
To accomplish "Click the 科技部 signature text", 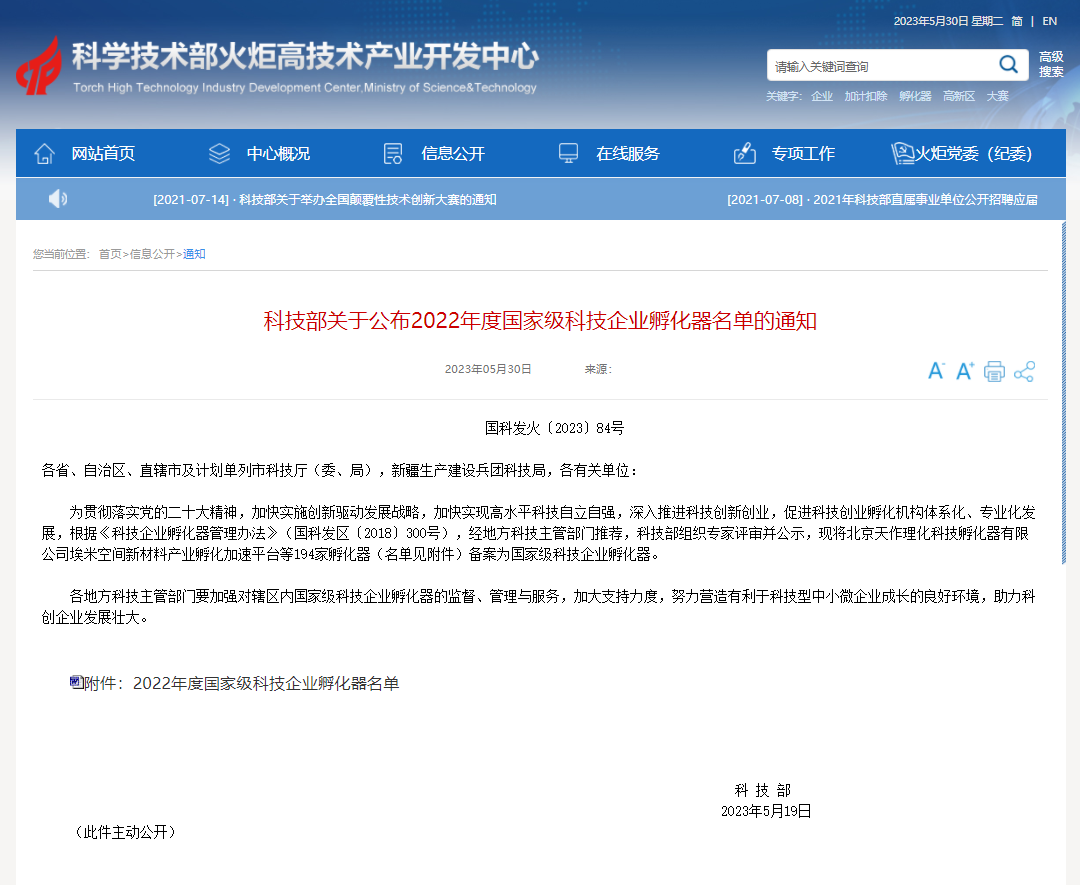I will coord(763,790).
